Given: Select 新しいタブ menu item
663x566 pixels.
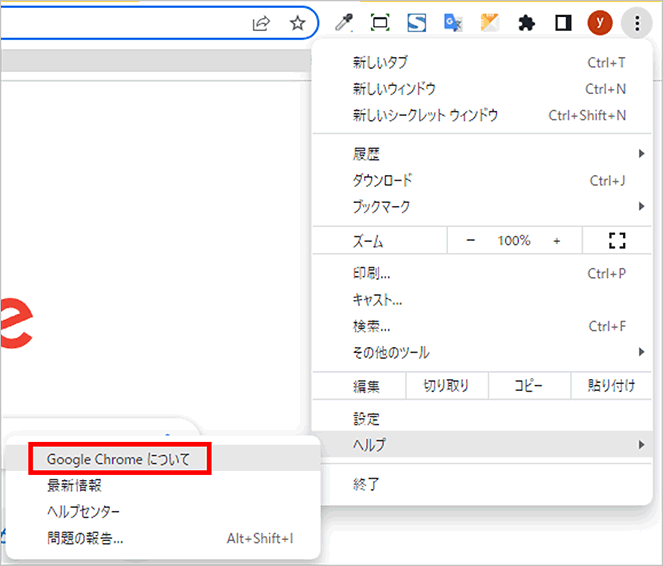Looking at the screenshot, I should [482, 63].
